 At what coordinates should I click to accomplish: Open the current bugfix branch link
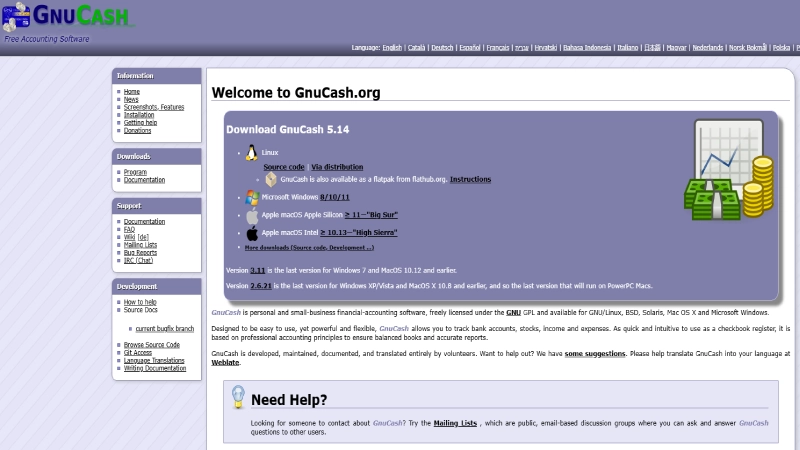pos(165,329)
